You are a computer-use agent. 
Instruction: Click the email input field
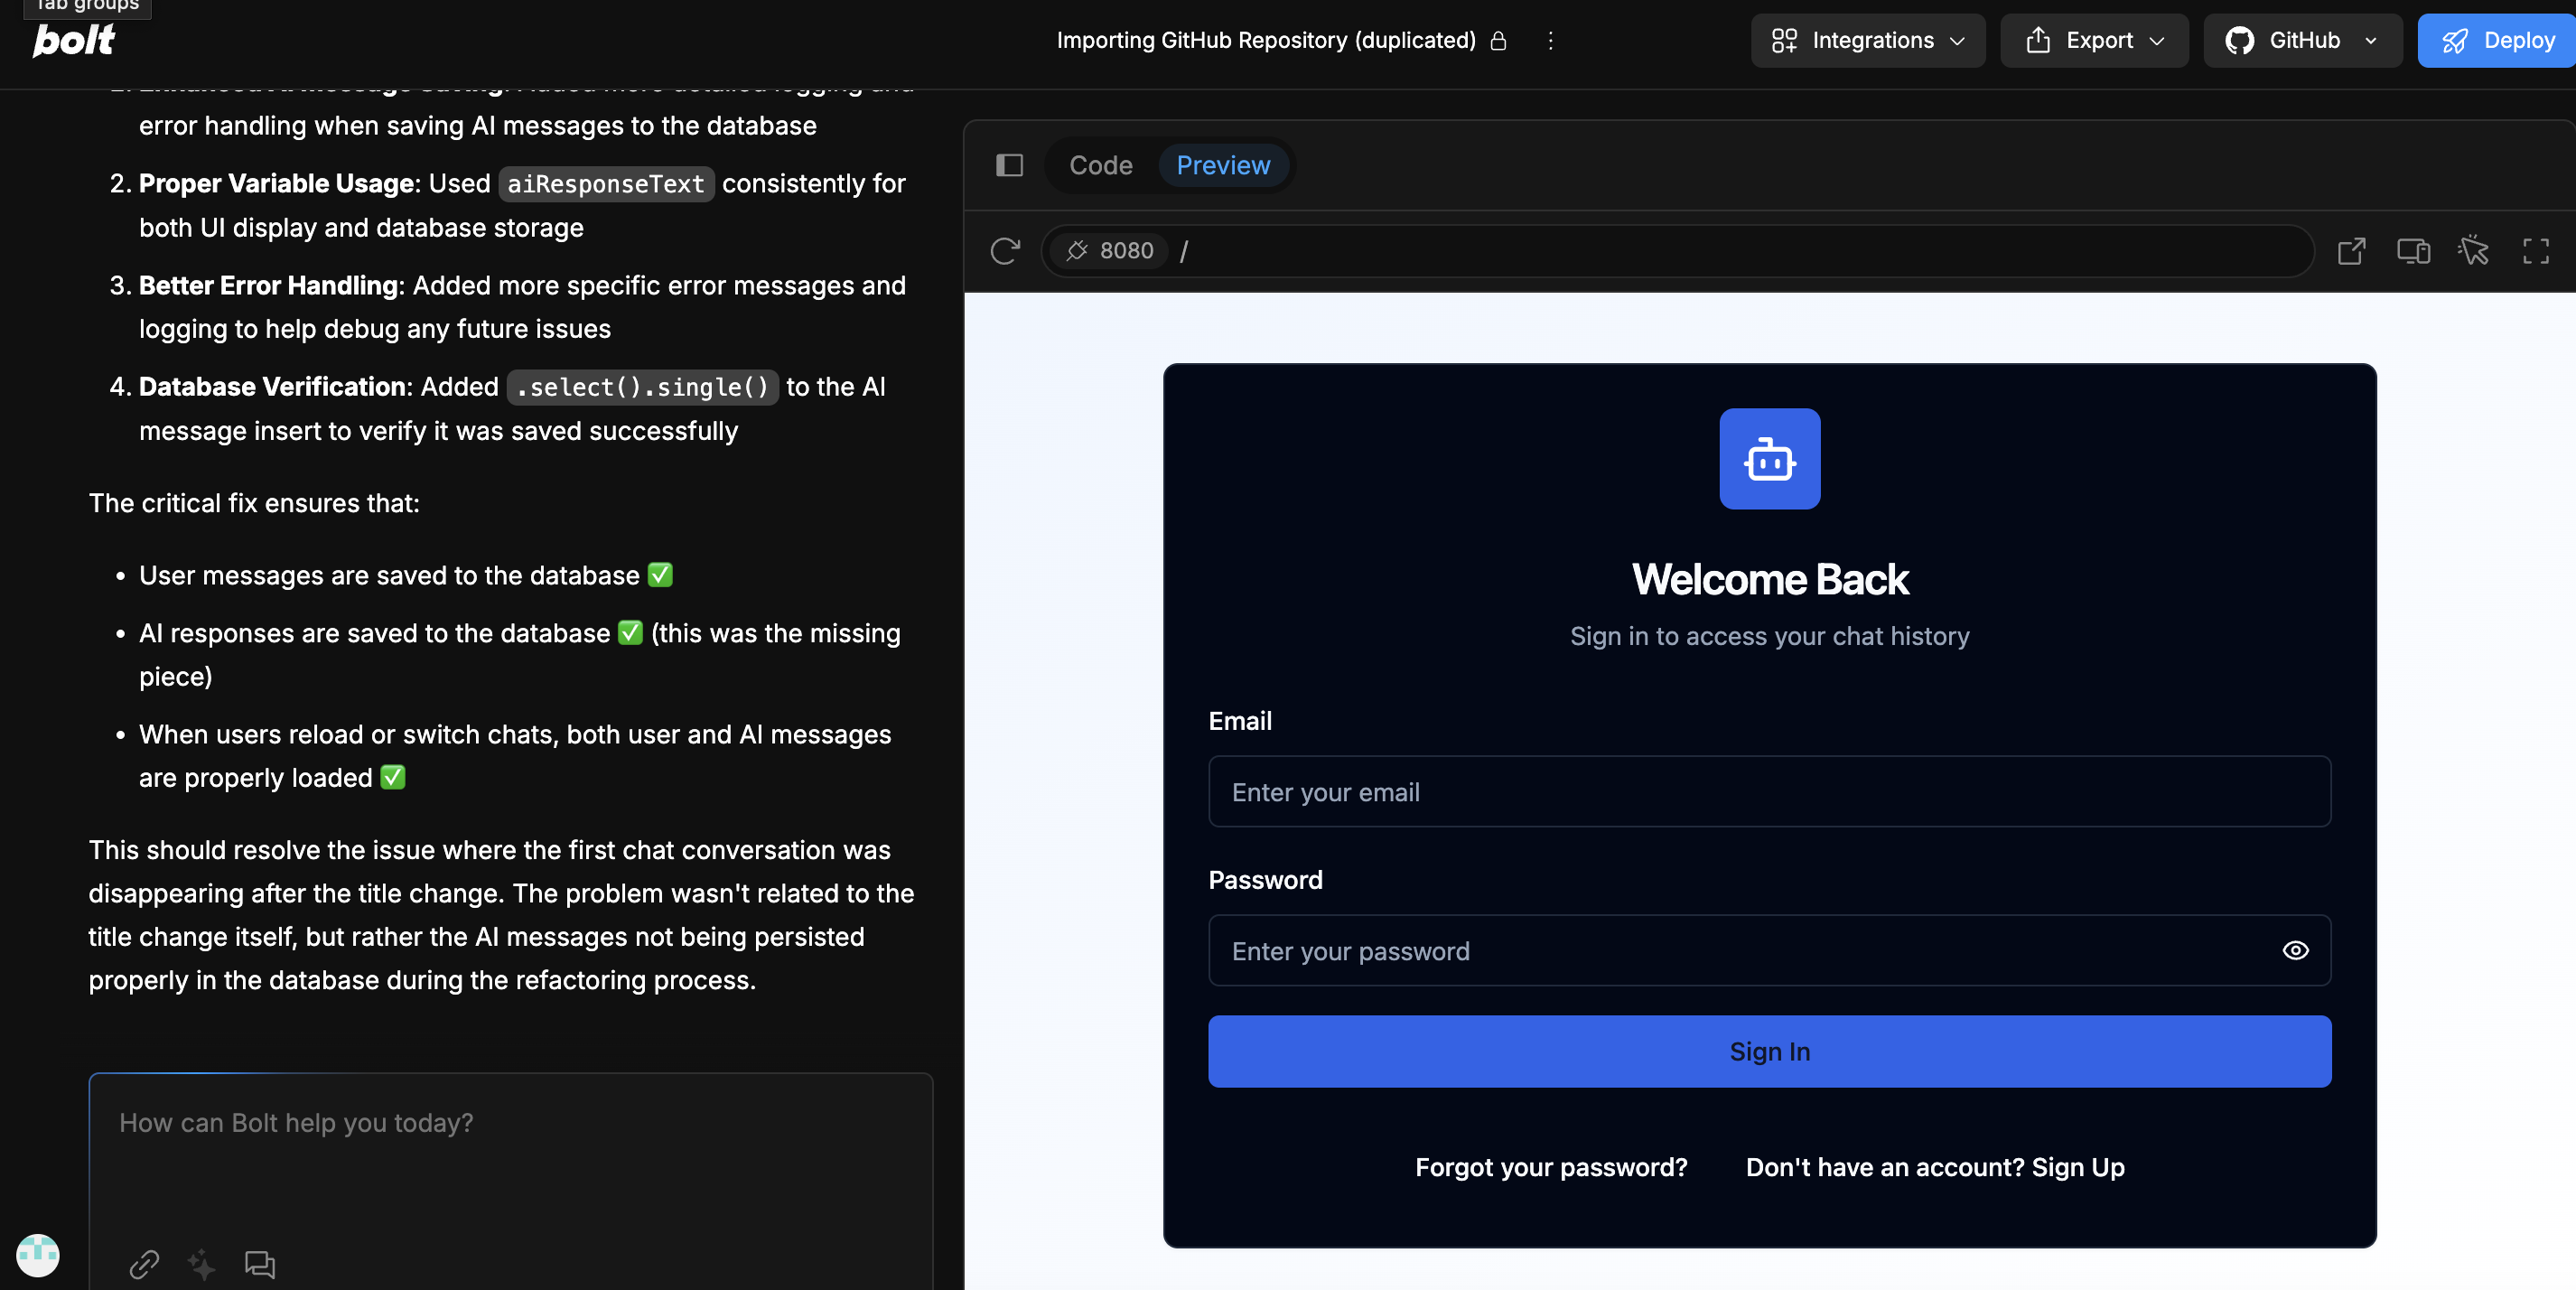click(x=1769, y=792)
